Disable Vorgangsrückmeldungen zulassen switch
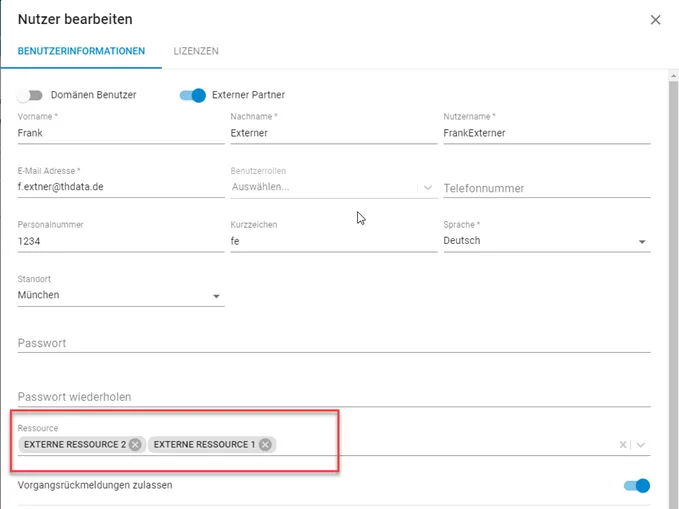 coord(637,486)
